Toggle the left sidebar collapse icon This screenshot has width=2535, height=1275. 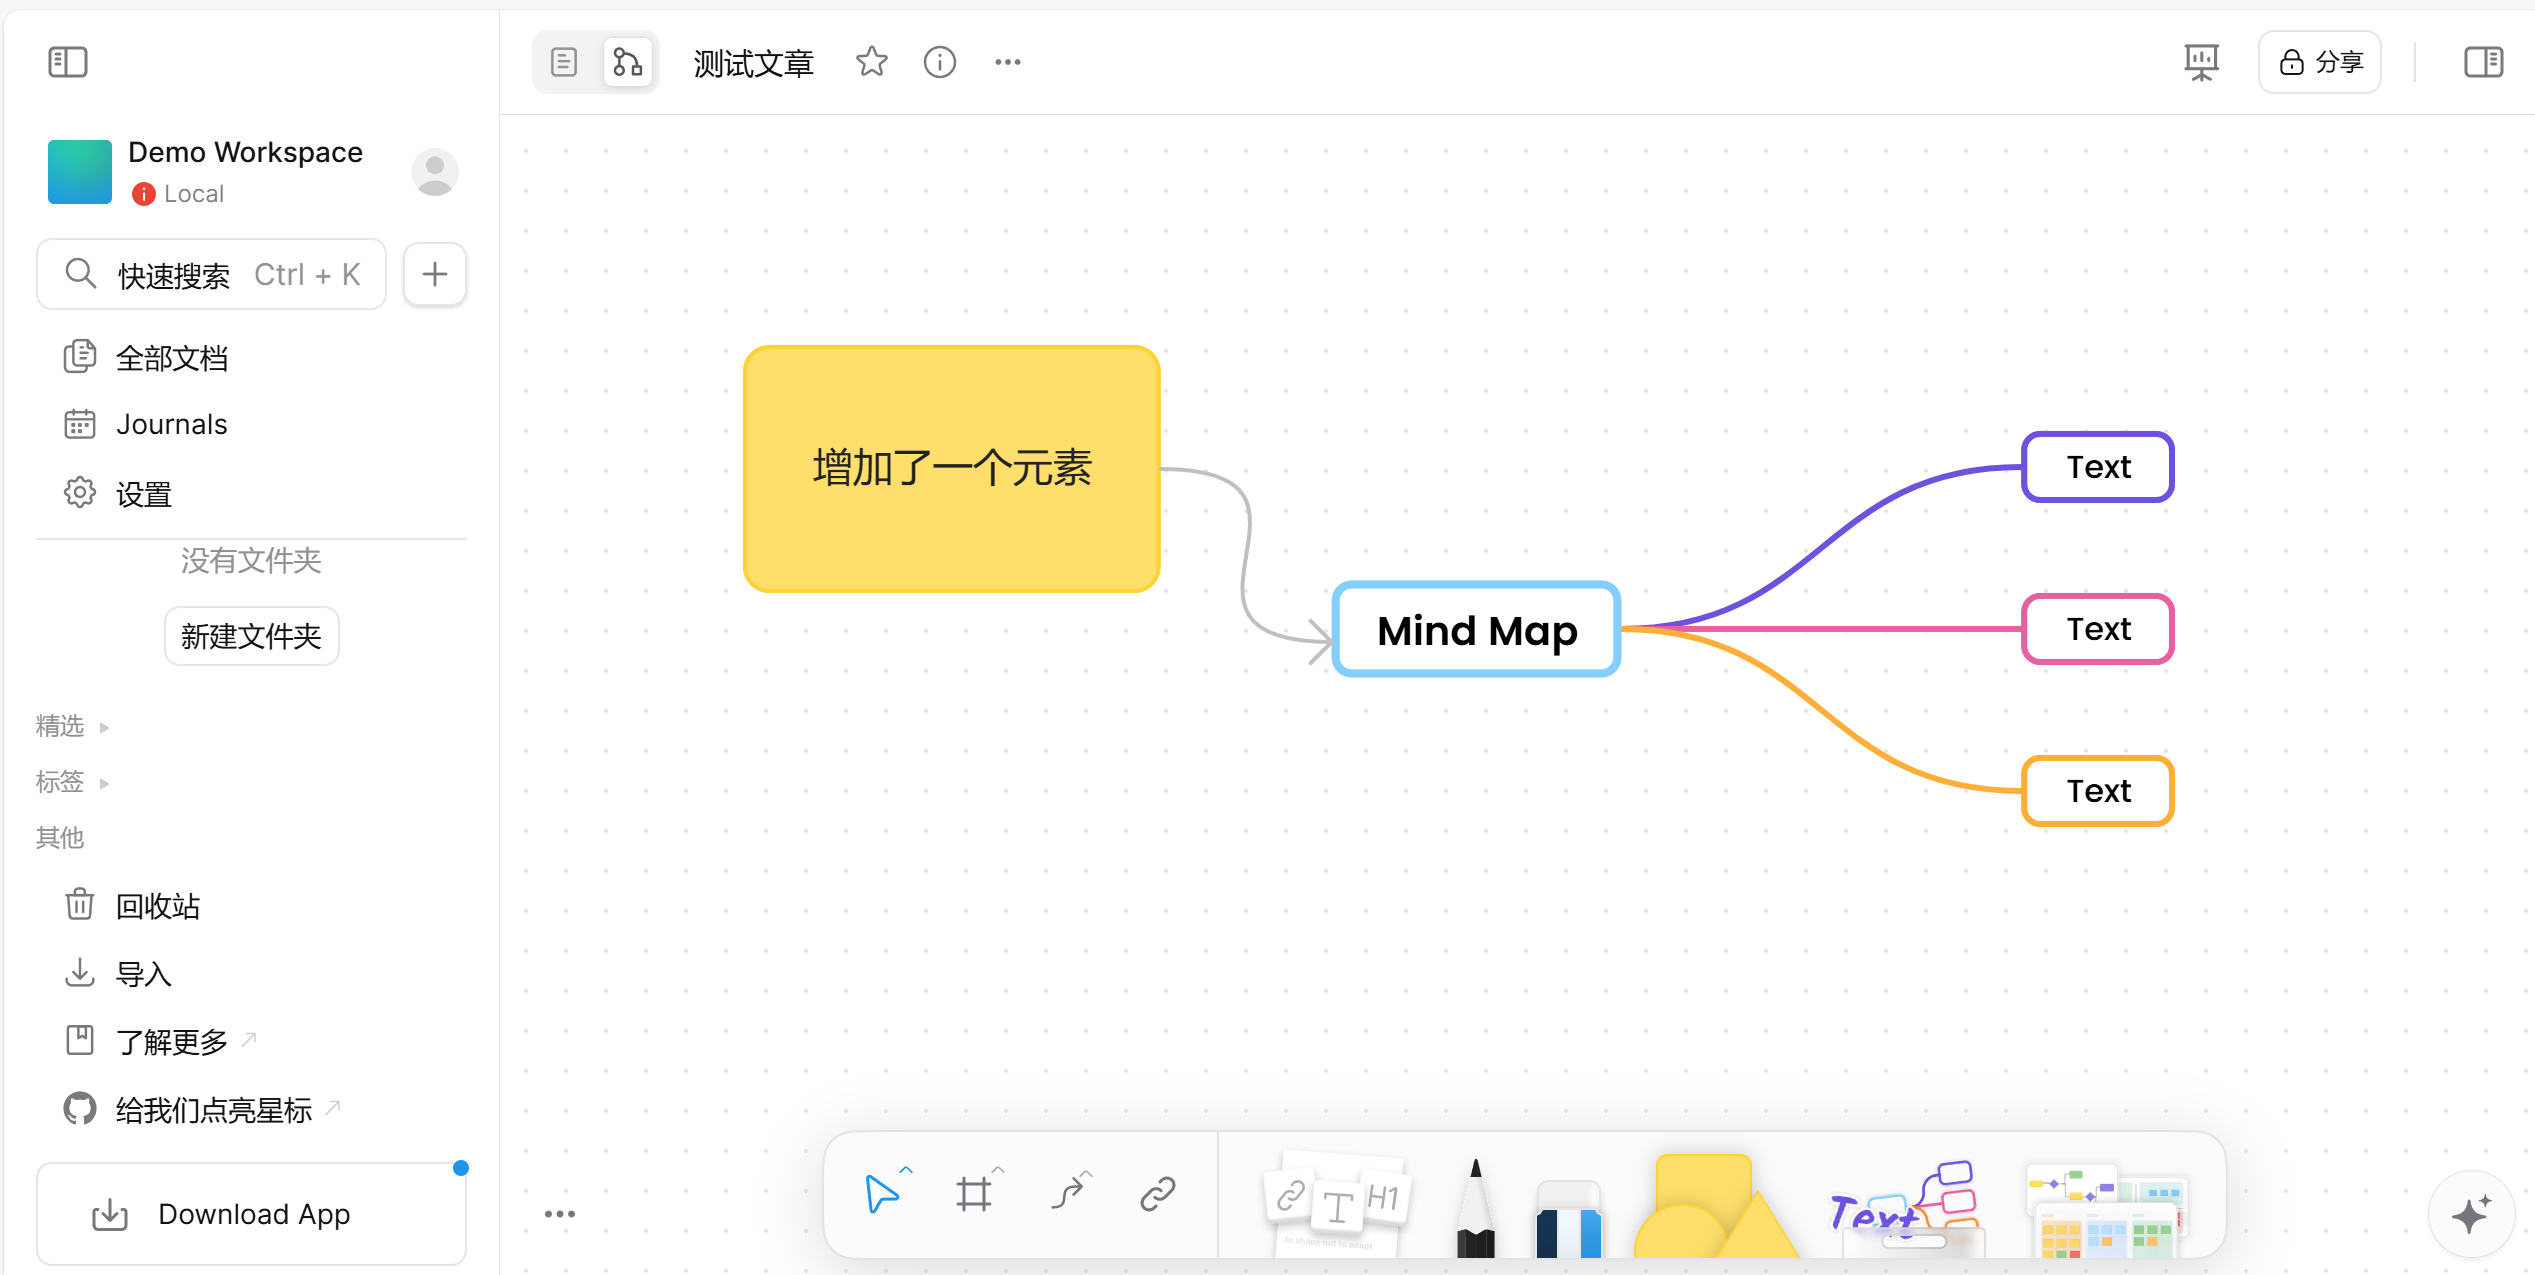point(68,62)
